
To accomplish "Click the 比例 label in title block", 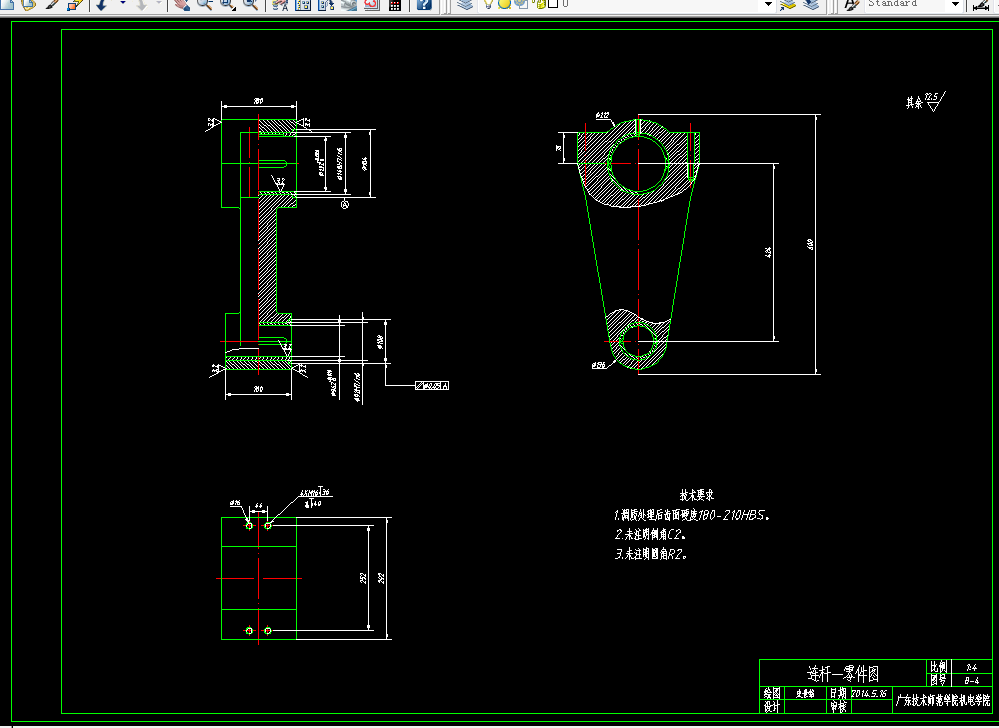I will click(x=938, y=667).
